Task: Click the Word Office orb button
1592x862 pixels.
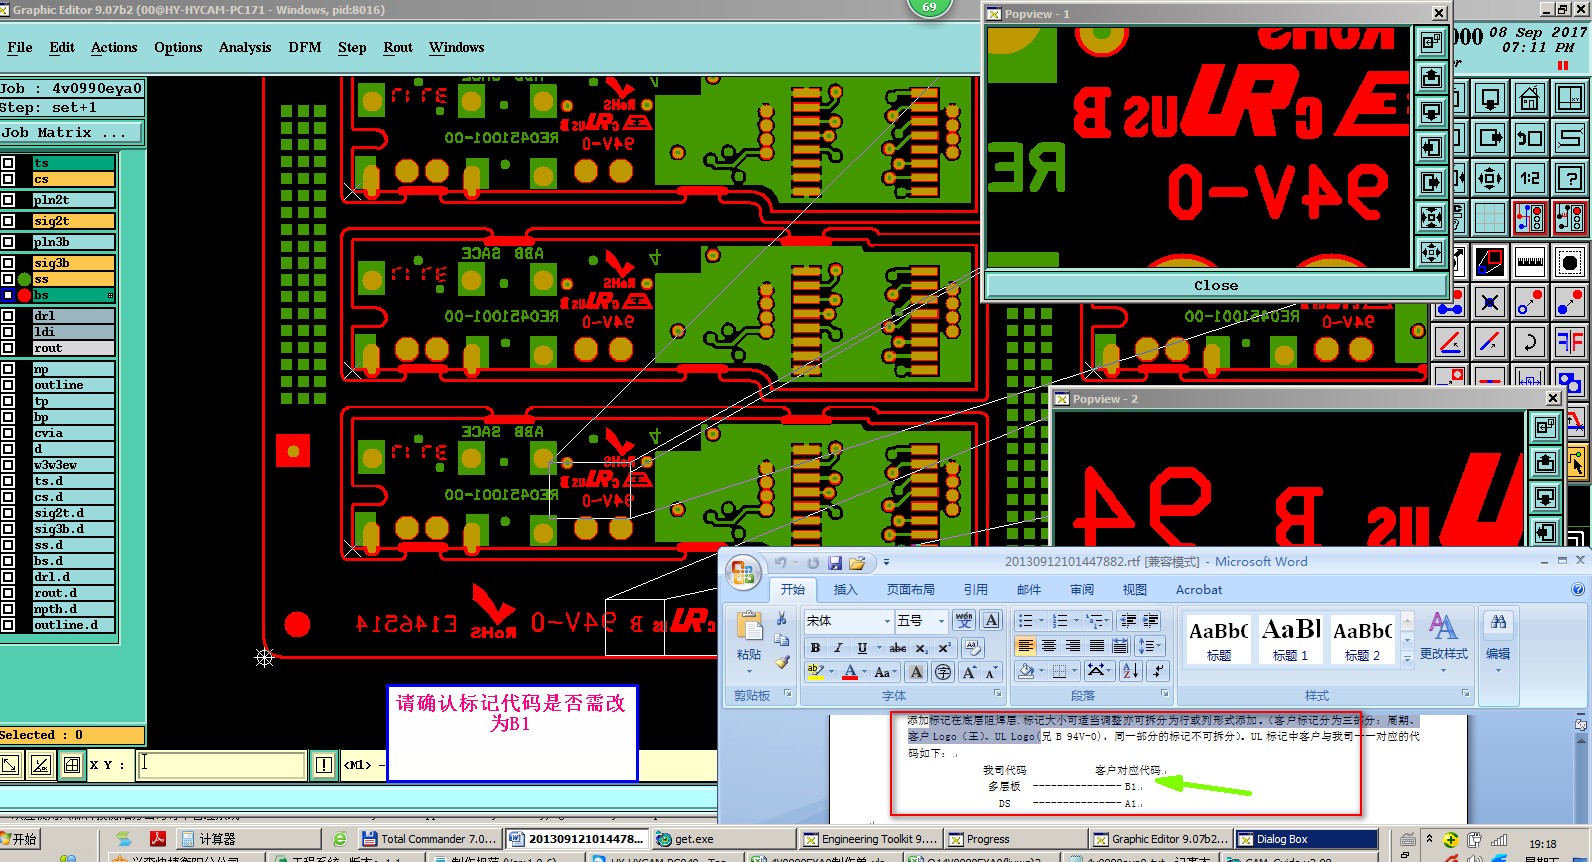Action: tap(742, 572)
